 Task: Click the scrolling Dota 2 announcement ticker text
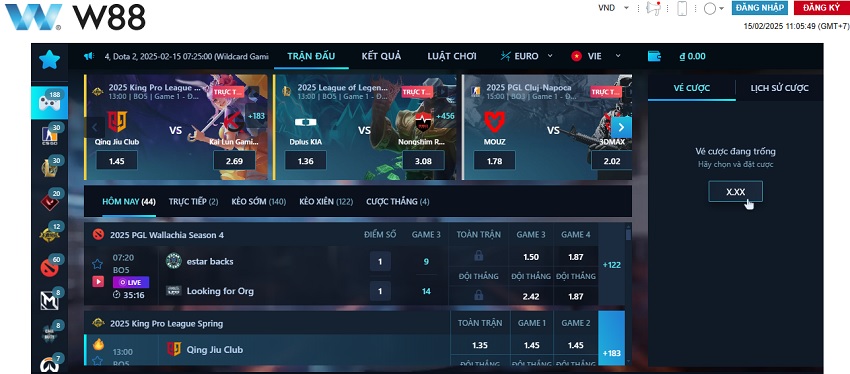(186, 56)
